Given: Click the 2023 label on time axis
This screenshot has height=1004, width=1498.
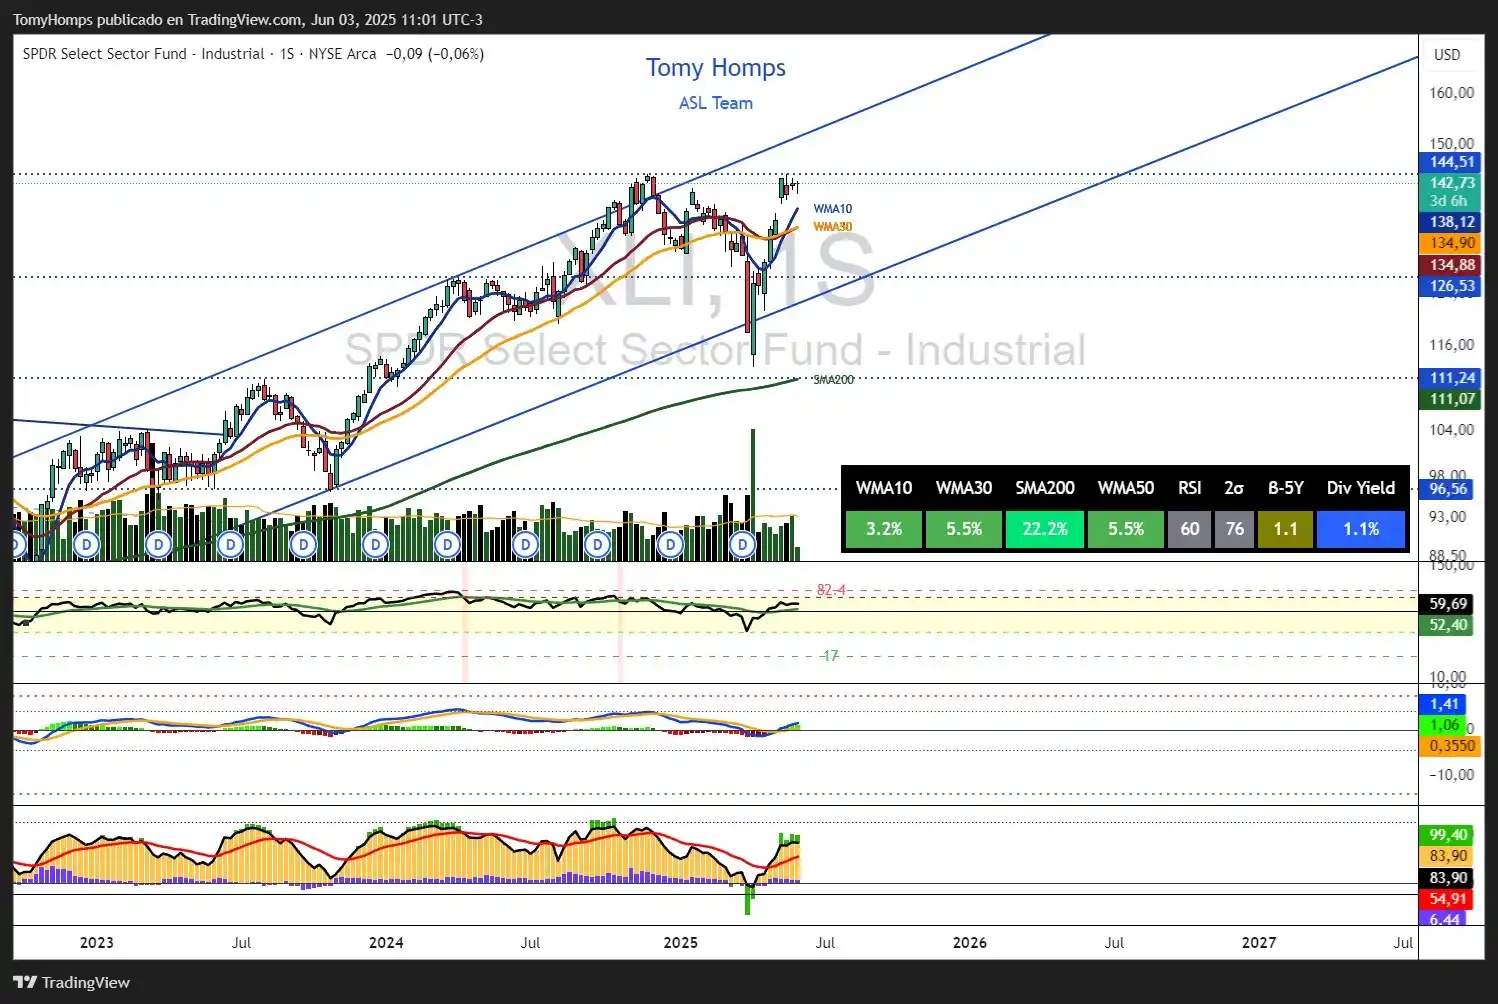Looking at the screenshot, I should click(x=96, y=942).
